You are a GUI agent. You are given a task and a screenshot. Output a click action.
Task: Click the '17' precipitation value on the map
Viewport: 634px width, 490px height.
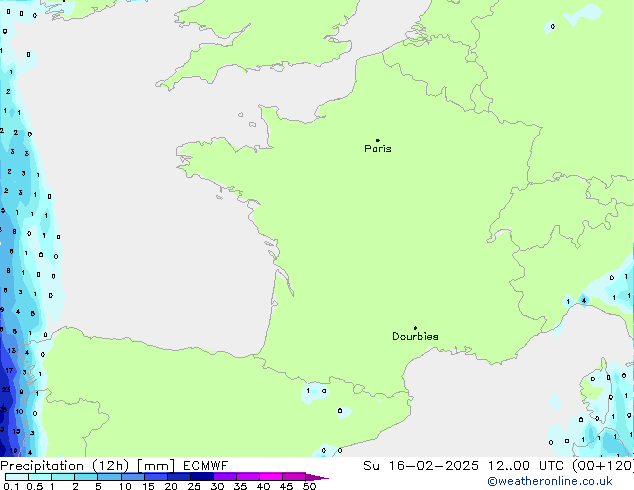click(9, 370)
